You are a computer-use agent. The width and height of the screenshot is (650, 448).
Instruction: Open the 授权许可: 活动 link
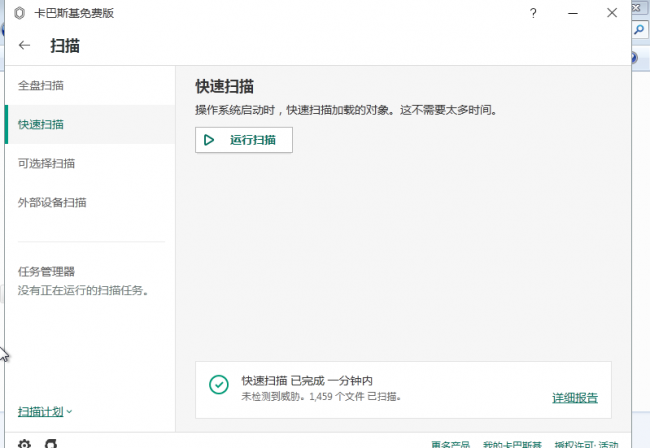(x=586, y=444)
